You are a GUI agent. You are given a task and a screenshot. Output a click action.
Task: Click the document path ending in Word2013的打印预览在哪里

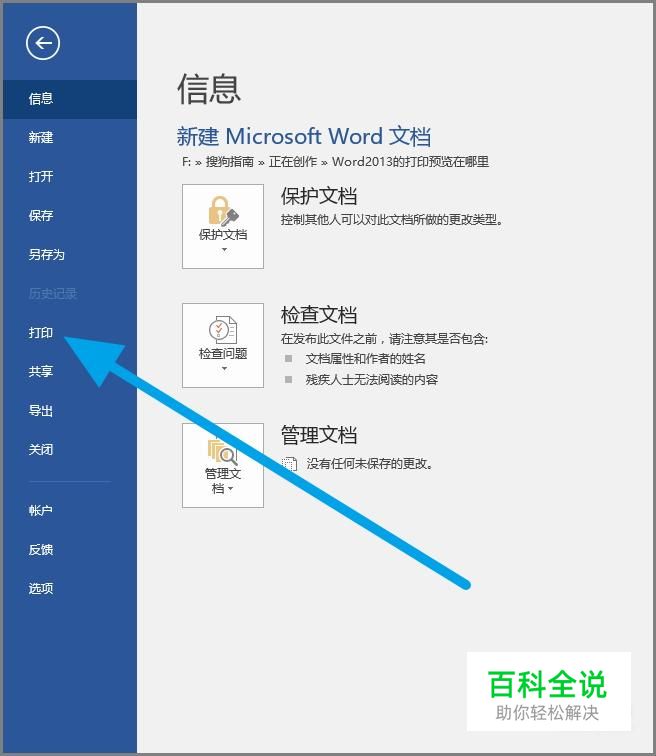tap(335, 162)
